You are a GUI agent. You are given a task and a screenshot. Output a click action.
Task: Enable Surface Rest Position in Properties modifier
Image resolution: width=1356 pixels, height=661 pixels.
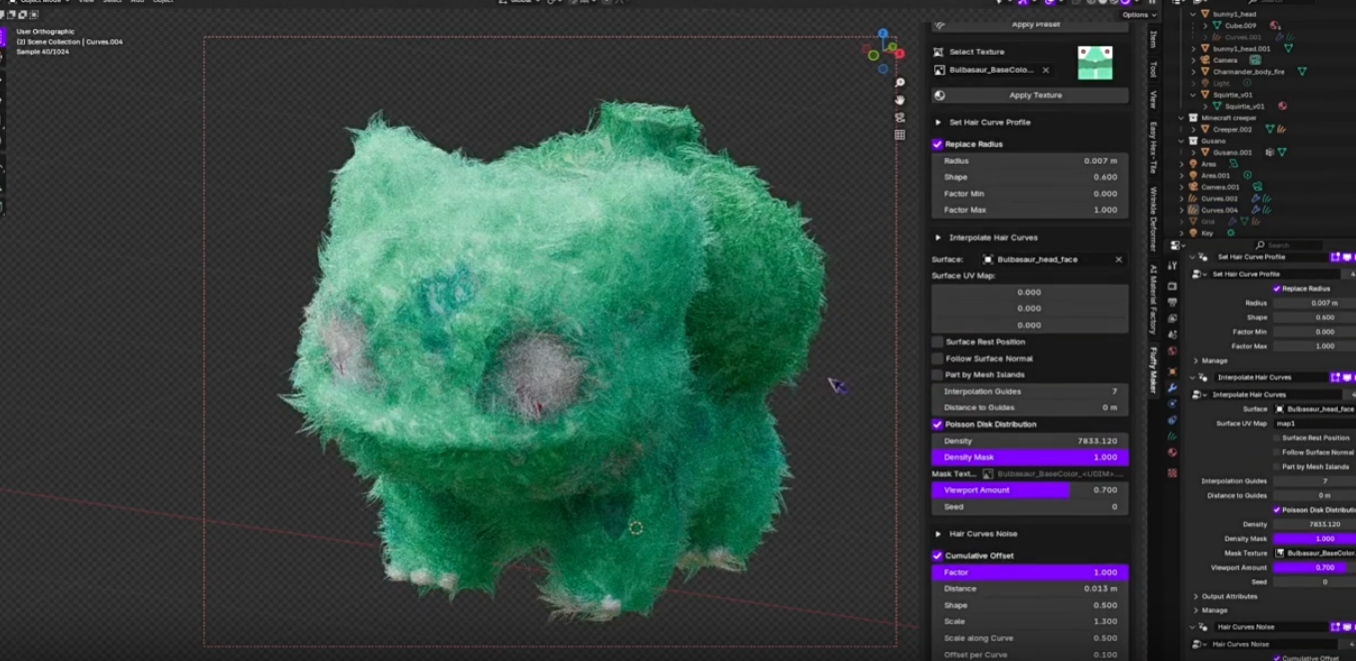pos(1277,438)
